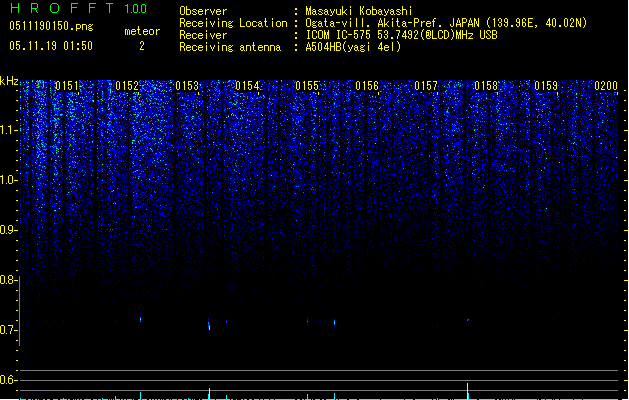Click the date stamp 05.11.19 01:50
The image size is (629, 400).
coord(51,46)
